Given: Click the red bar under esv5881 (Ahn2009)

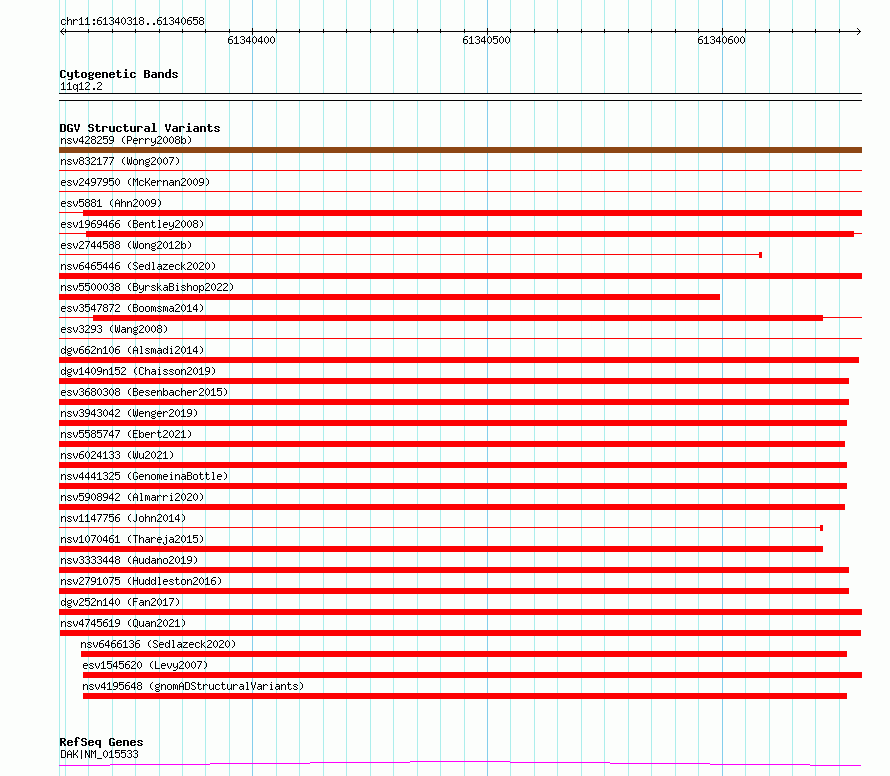Looking at the screenshot, I should coord(472,213).
